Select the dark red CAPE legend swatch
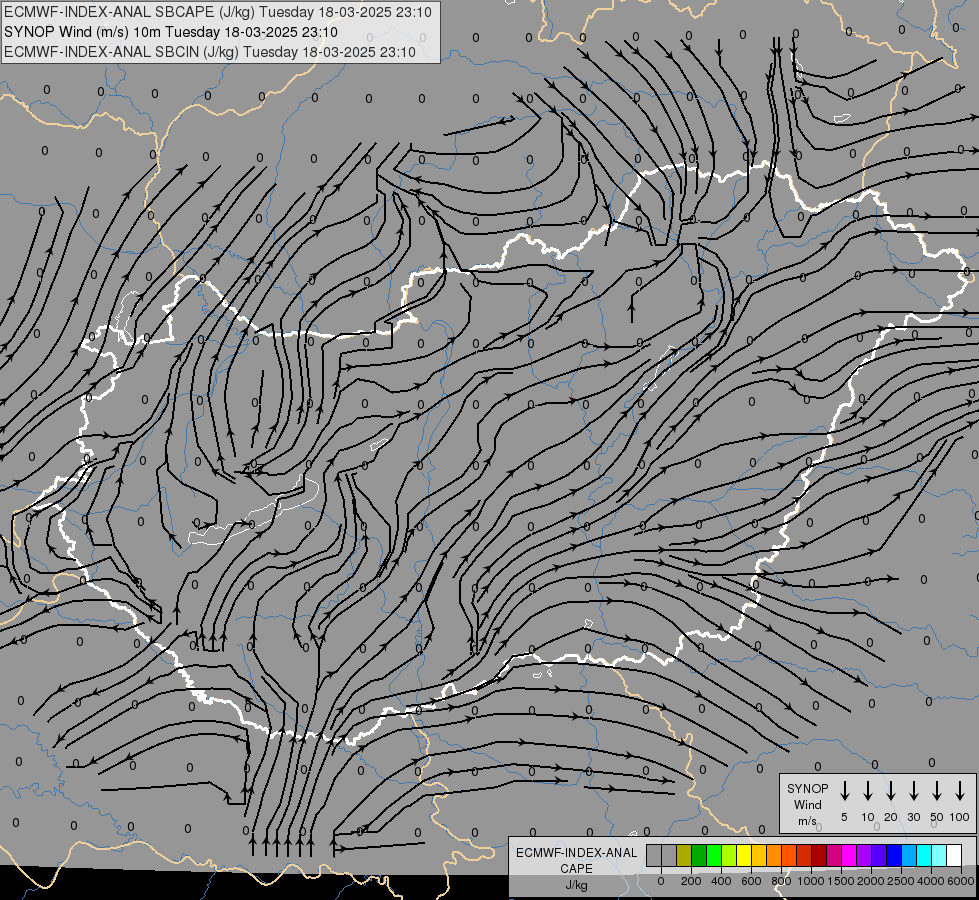979x900 pixels. coord(819,855)
